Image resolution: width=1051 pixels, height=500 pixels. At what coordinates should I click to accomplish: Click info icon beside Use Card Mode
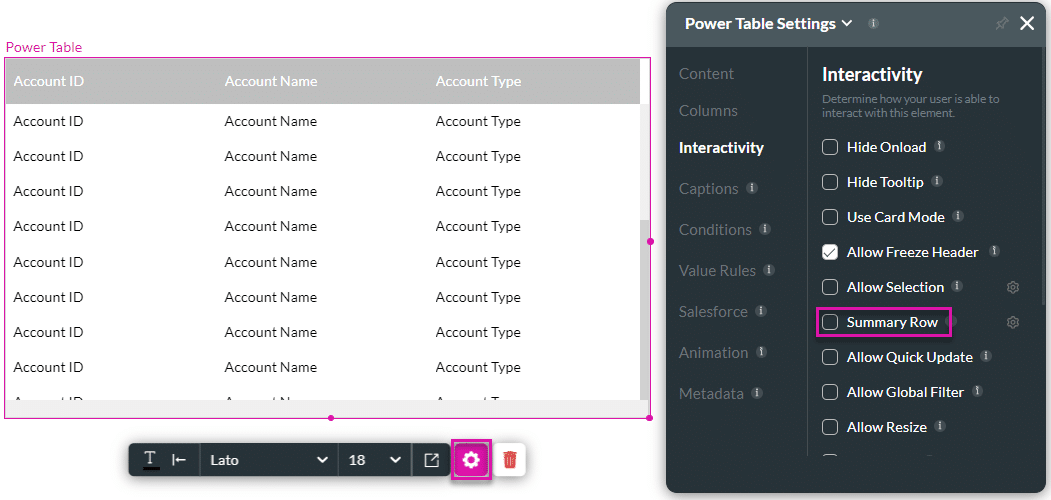coord(959,216)
